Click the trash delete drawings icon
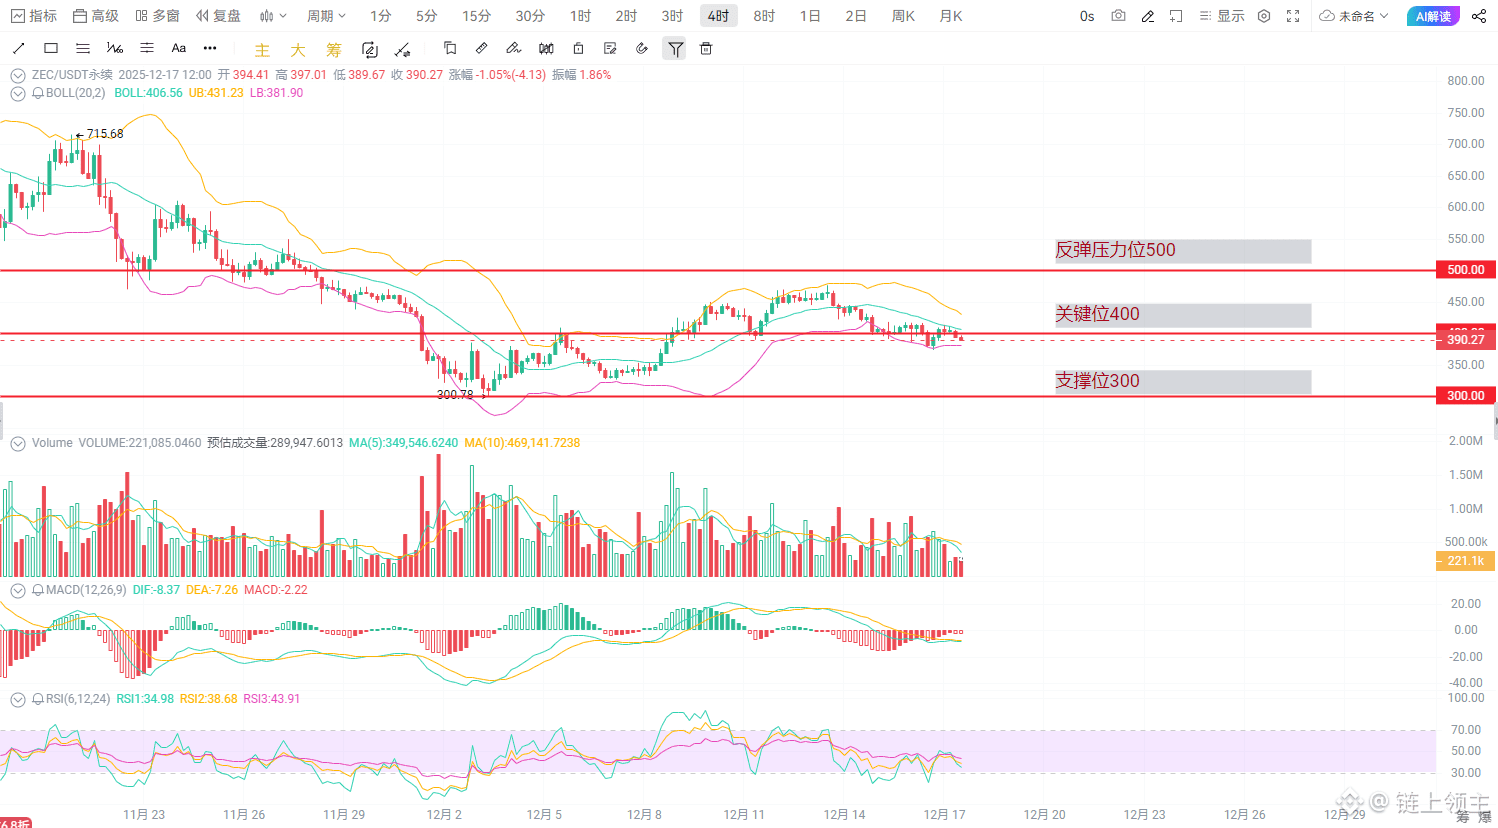Viewport: 1498px width, 828px height. [x=706, y=48]
